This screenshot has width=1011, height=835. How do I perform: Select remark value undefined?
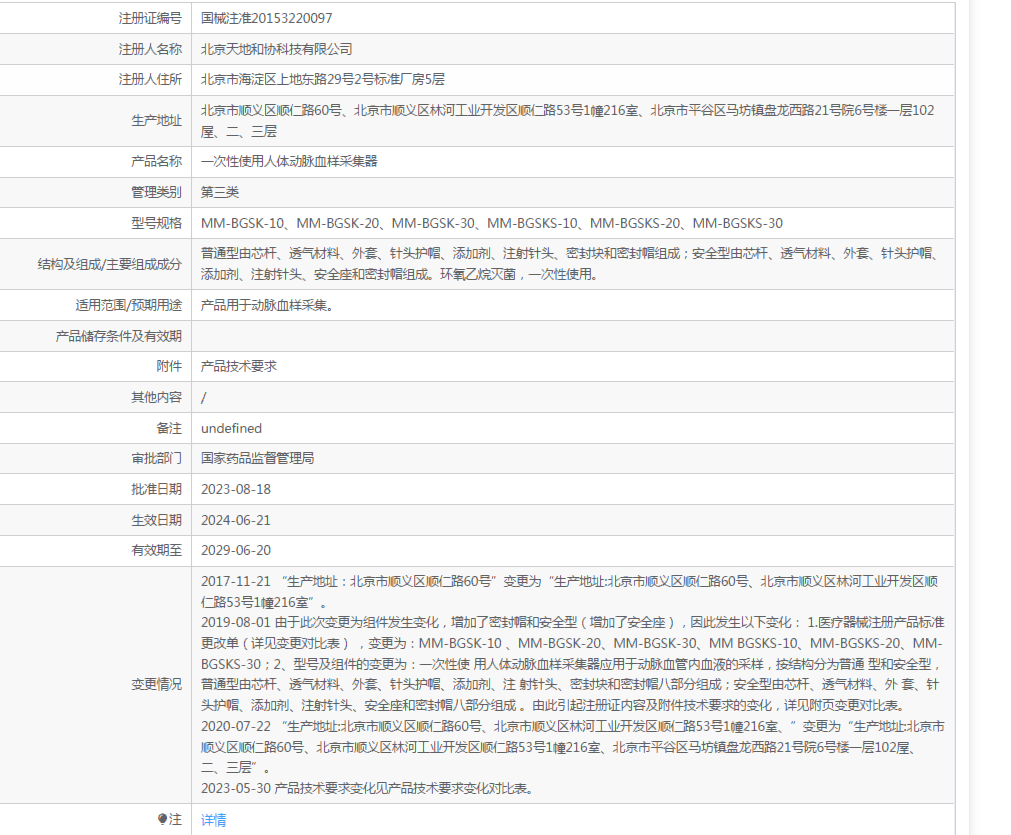tap(231, 428)
